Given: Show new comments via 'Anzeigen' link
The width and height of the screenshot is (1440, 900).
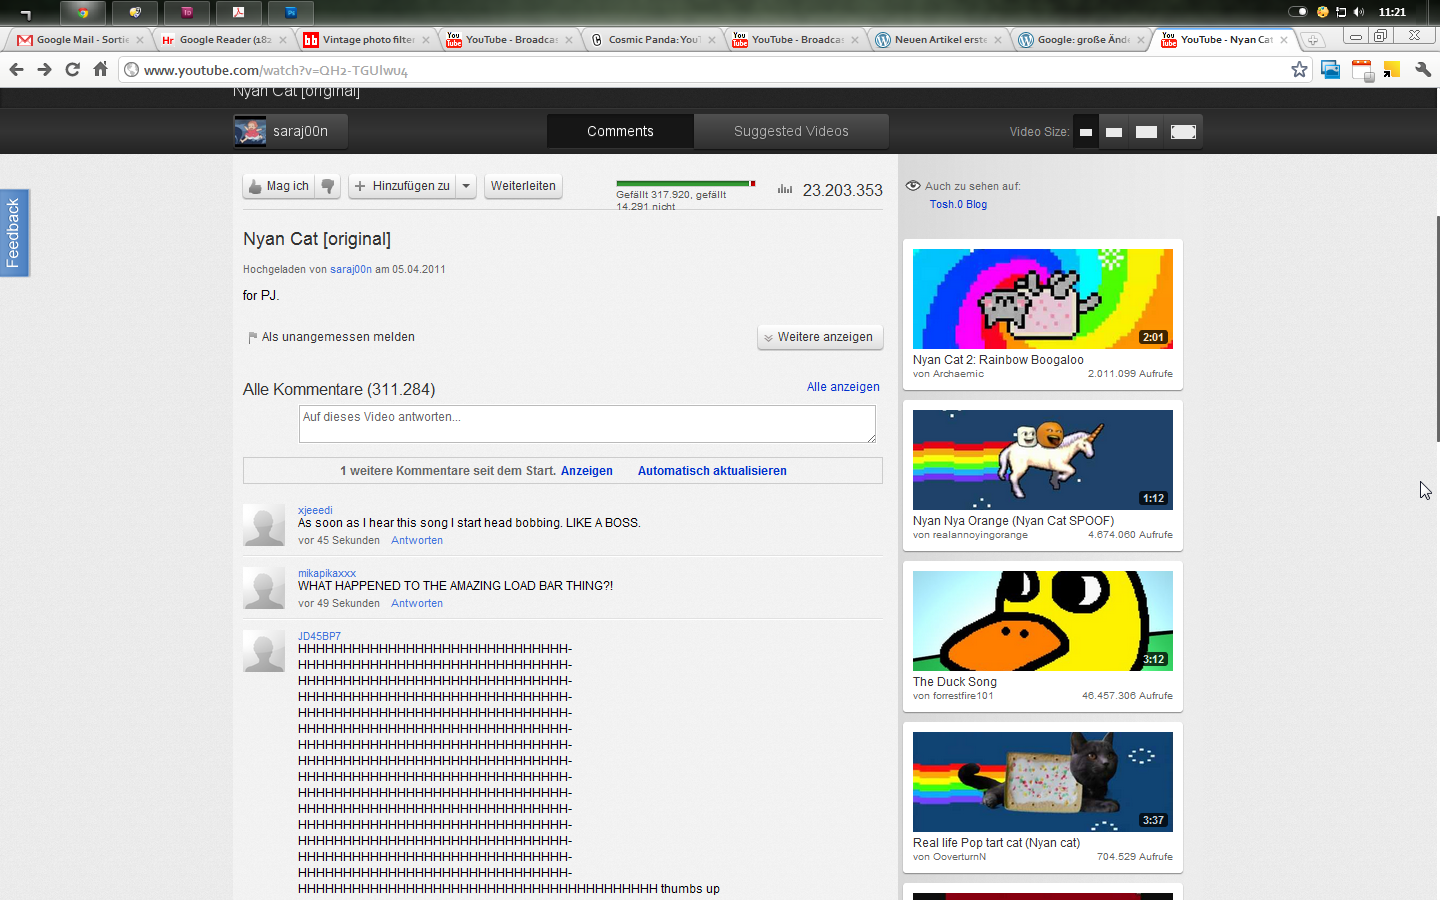Looking at the screenshot, I should click(586, 471).
